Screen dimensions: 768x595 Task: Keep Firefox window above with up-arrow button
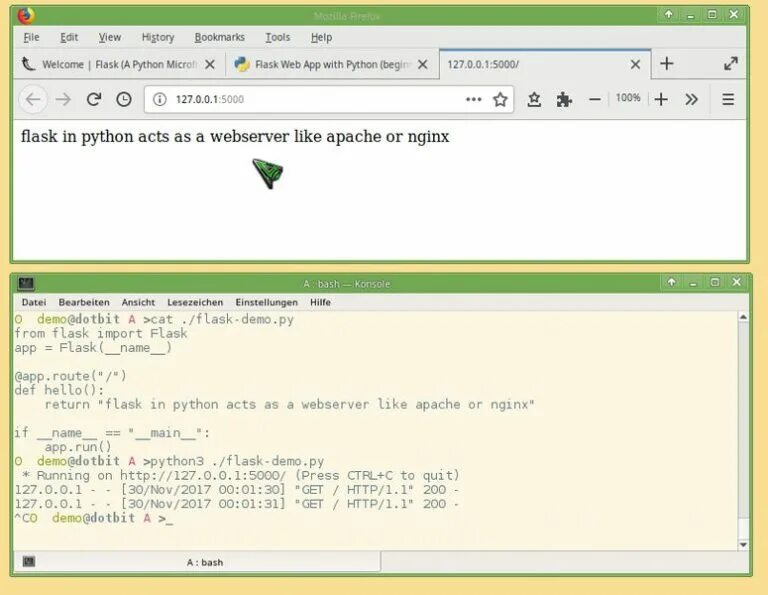point(669,15)
